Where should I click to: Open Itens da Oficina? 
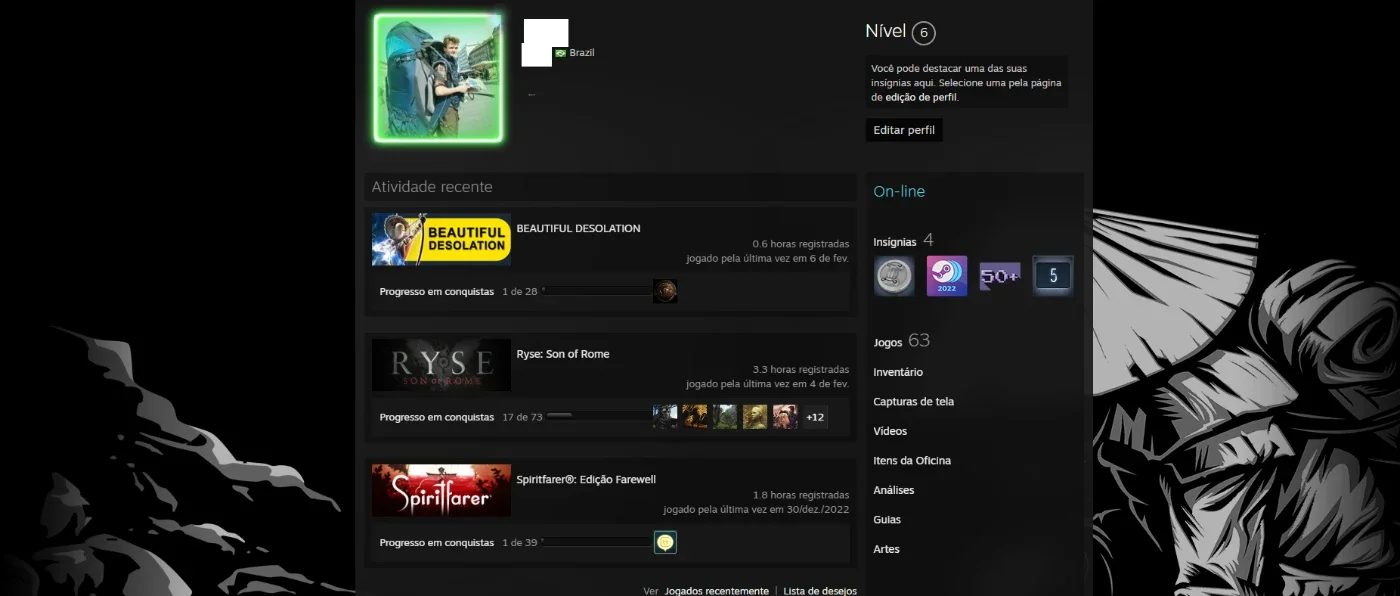point(912,461)
